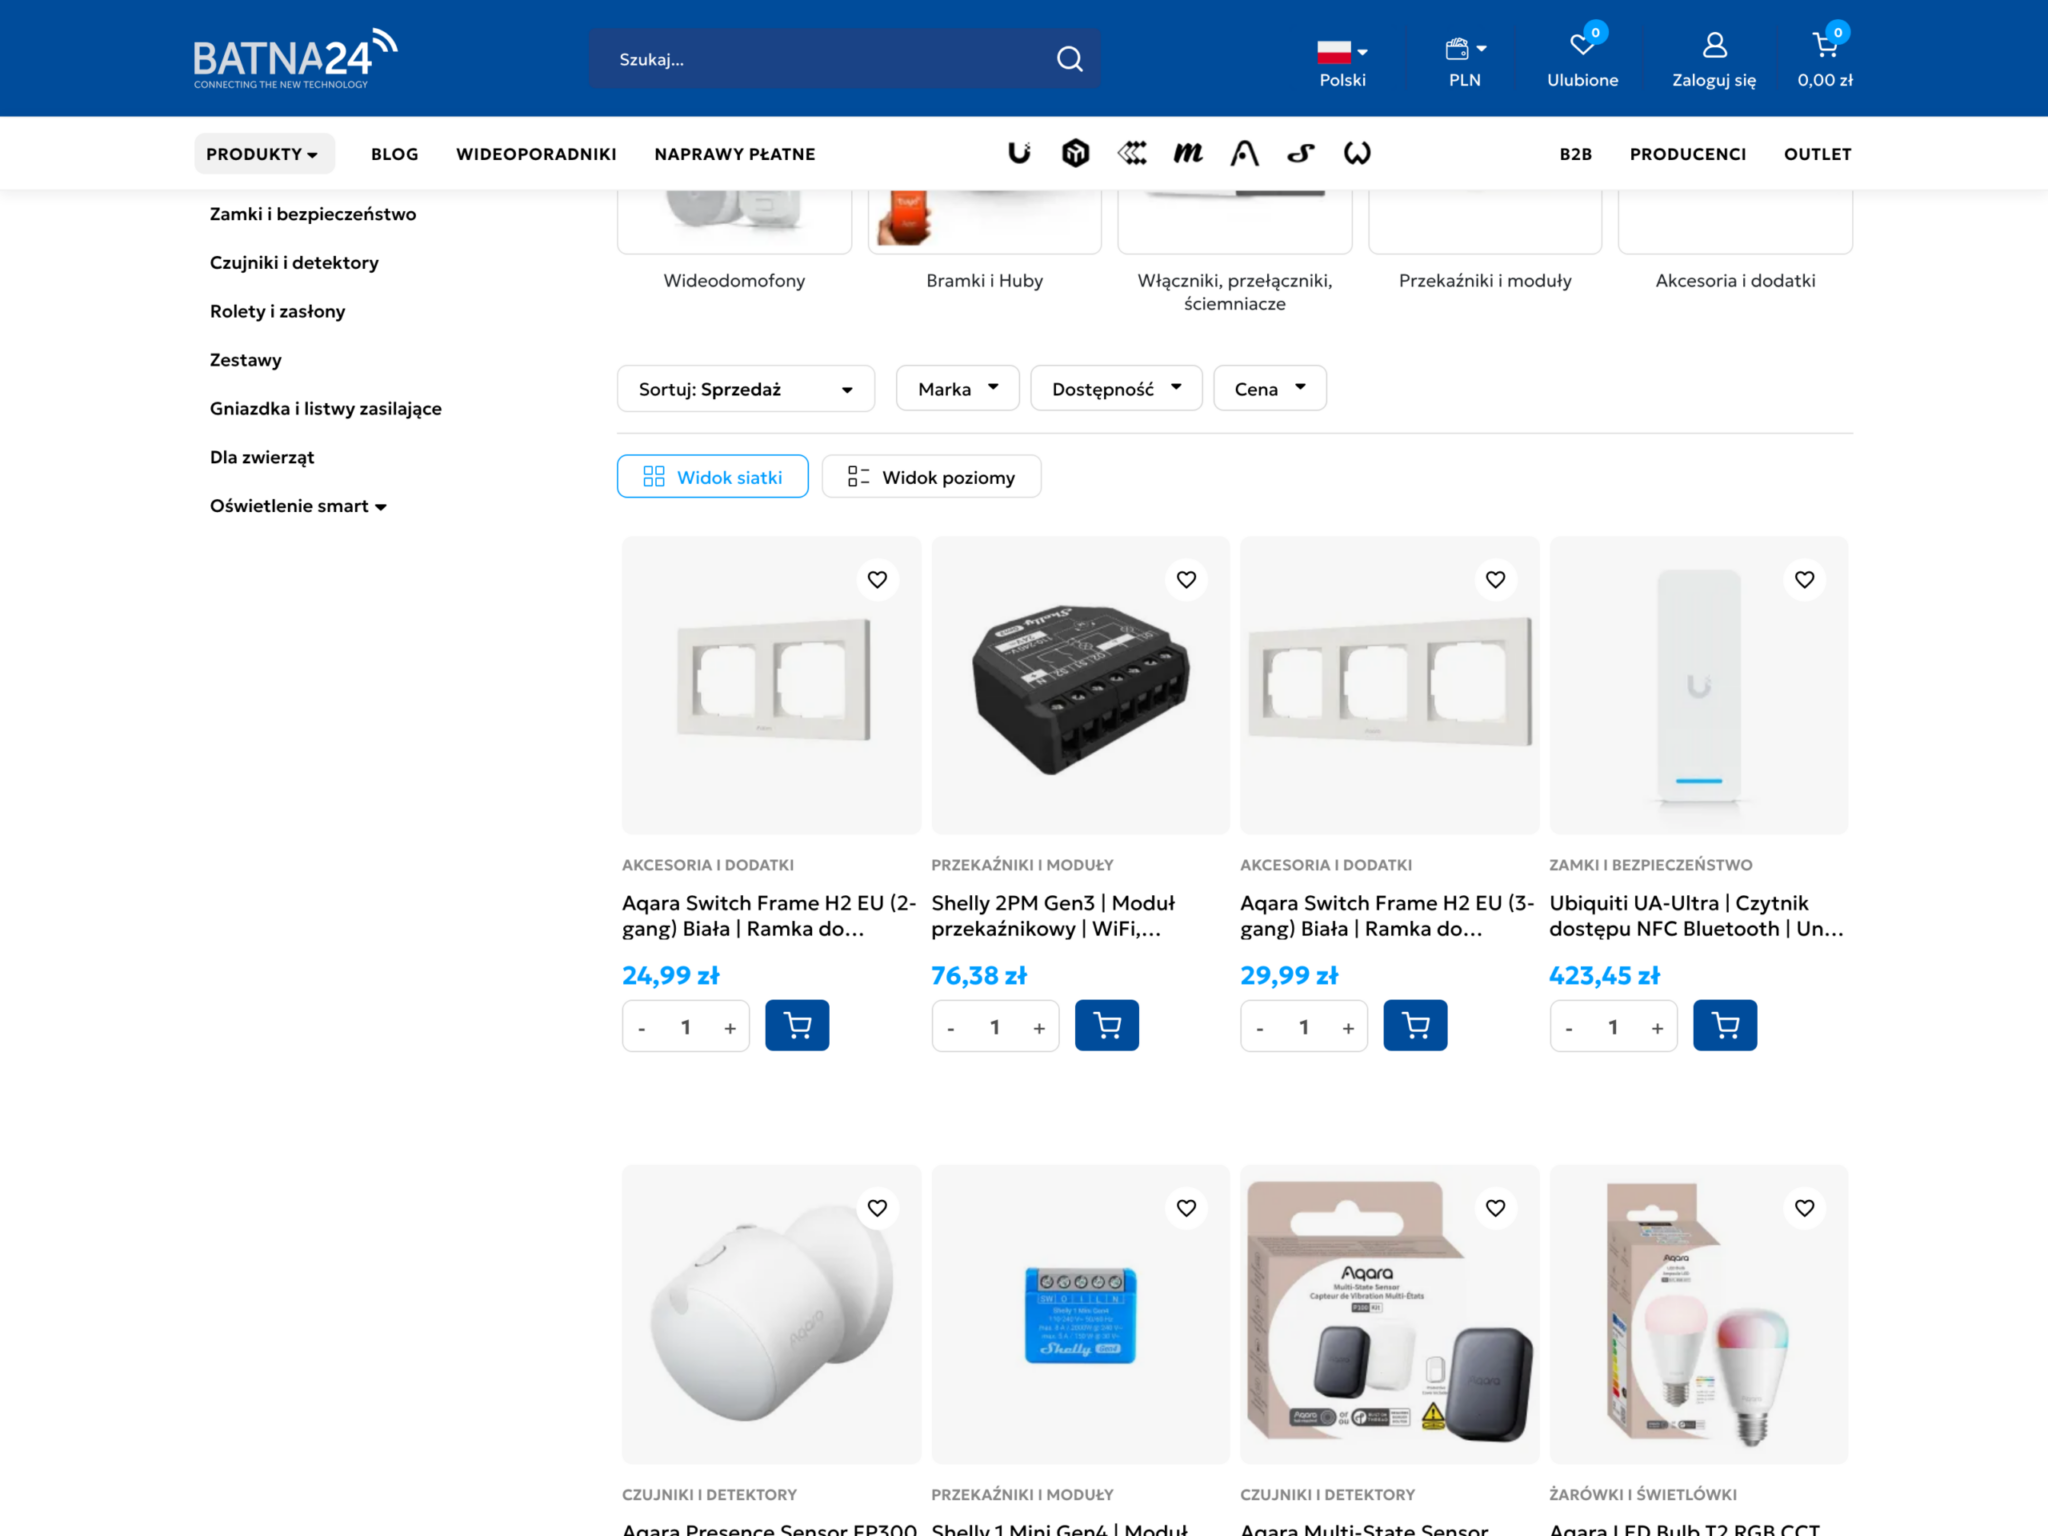The height and width of the screenshot is (1536, 2048).
Task: Favorite the Ubiquiti UA-Ultra product
Action: click(1804, 579)
